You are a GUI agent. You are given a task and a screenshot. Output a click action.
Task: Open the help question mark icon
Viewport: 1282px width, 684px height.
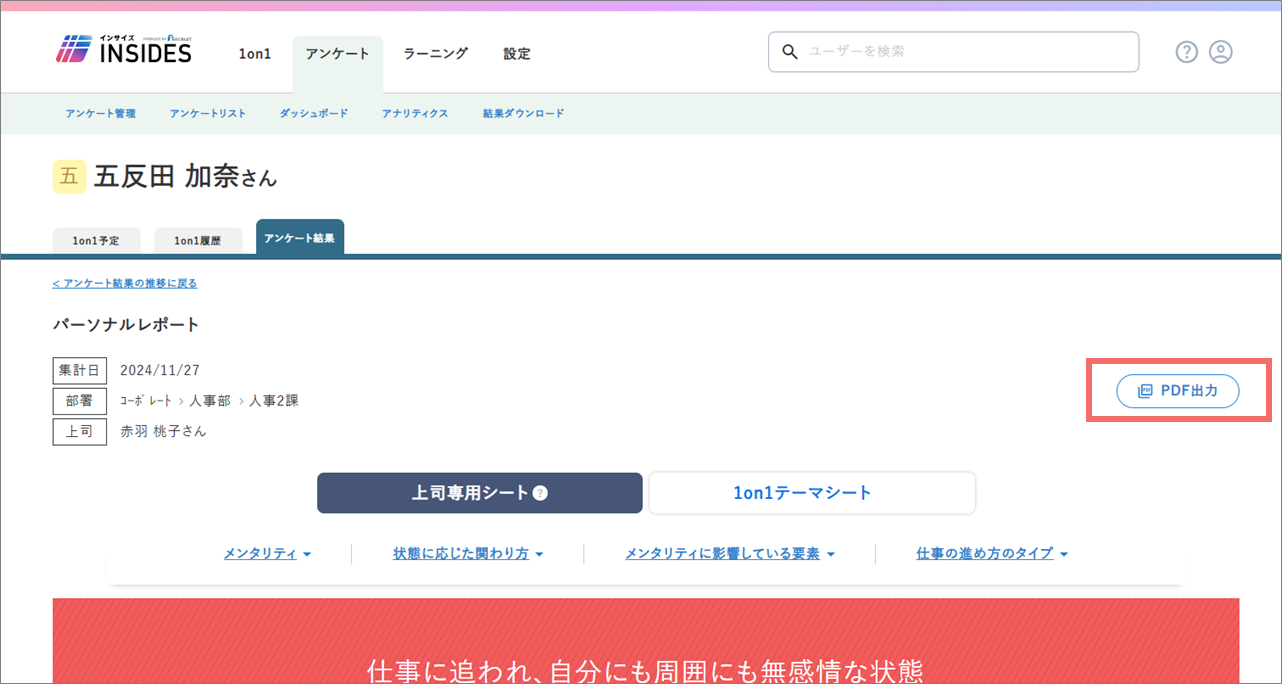click(x=1186, y=52)
